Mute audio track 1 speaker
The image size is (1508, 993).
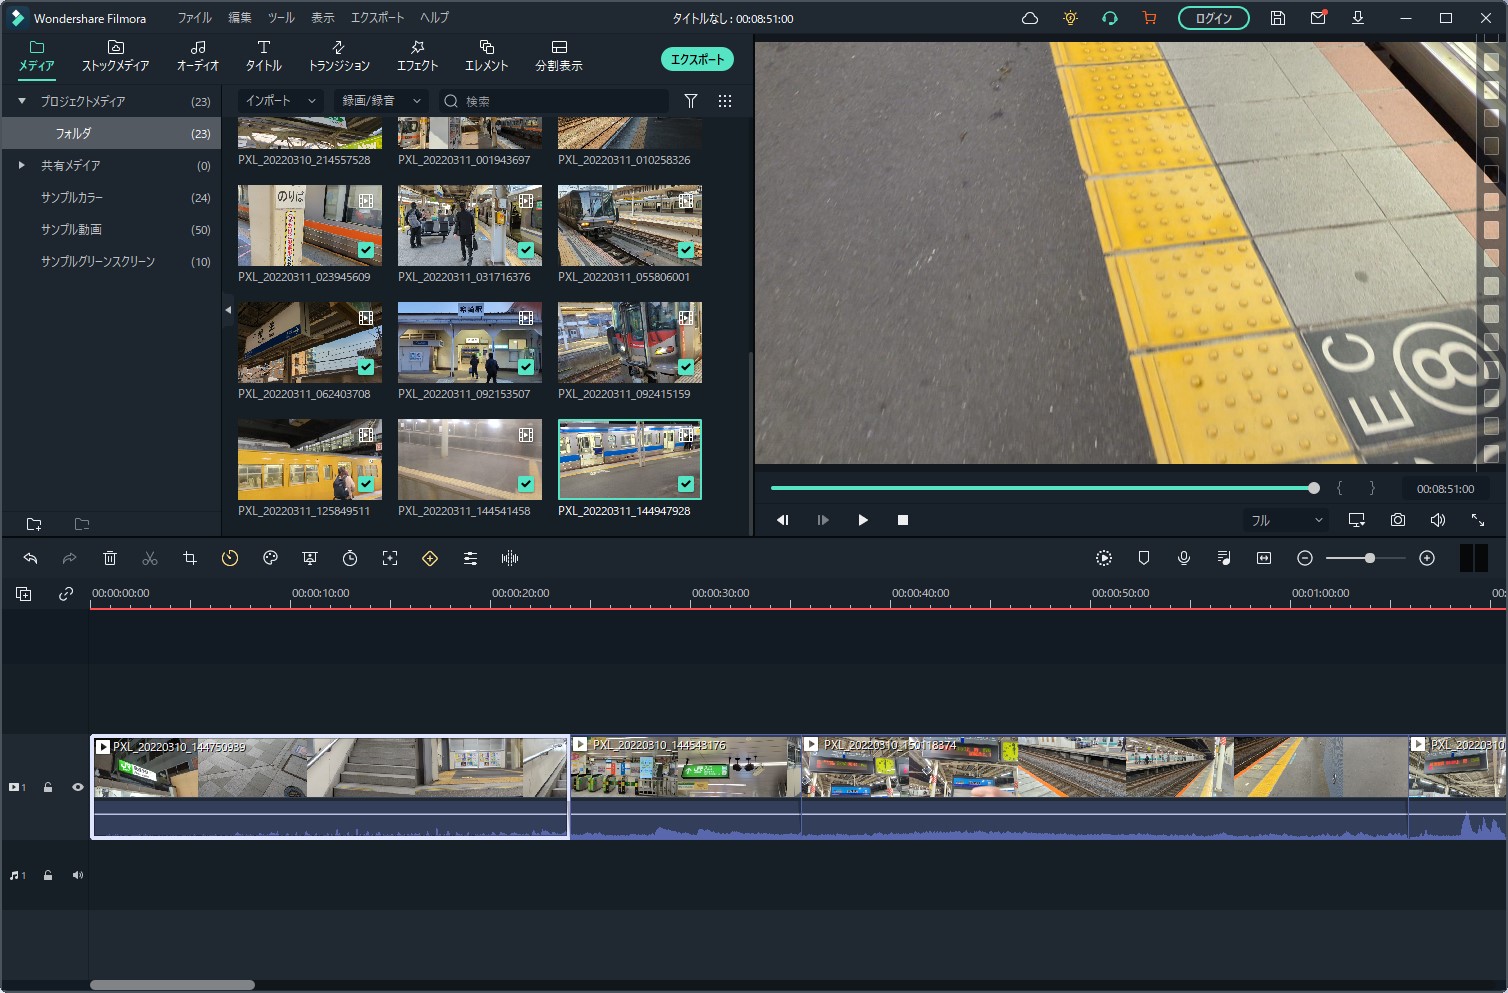77,875
